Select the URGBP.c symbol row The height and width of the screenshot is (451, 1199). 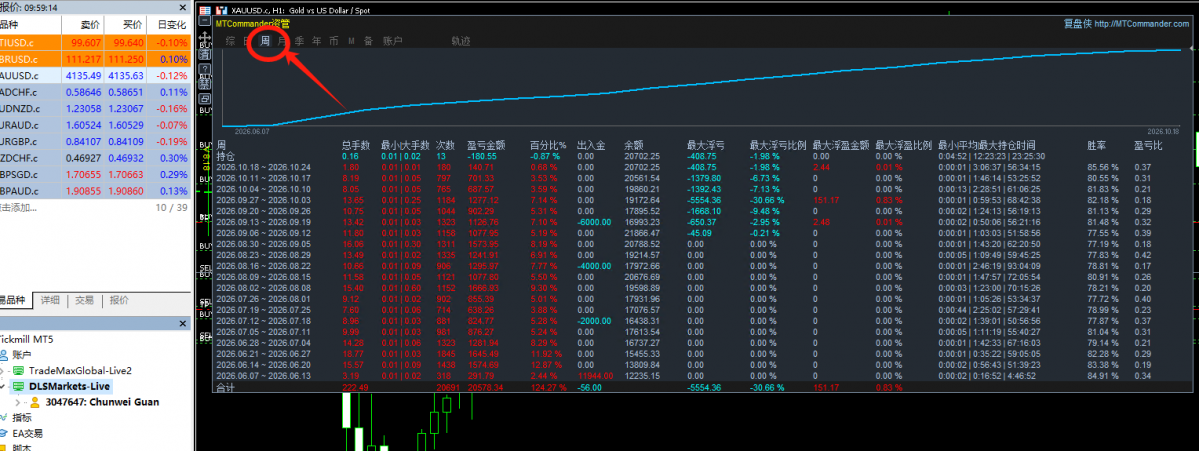pyautogui.click(x=95, y=141)
